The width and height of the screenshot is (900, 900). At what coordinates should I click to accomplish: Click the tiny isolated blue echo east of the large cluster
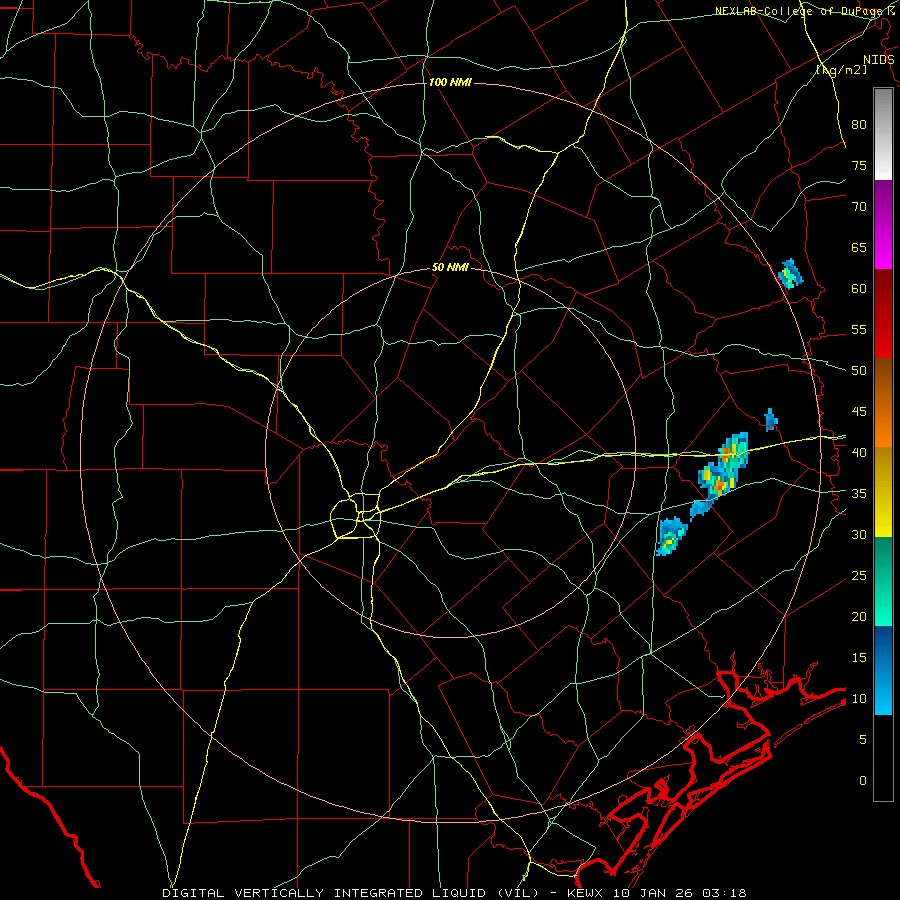pyautogui.click(x=771, y=420)
